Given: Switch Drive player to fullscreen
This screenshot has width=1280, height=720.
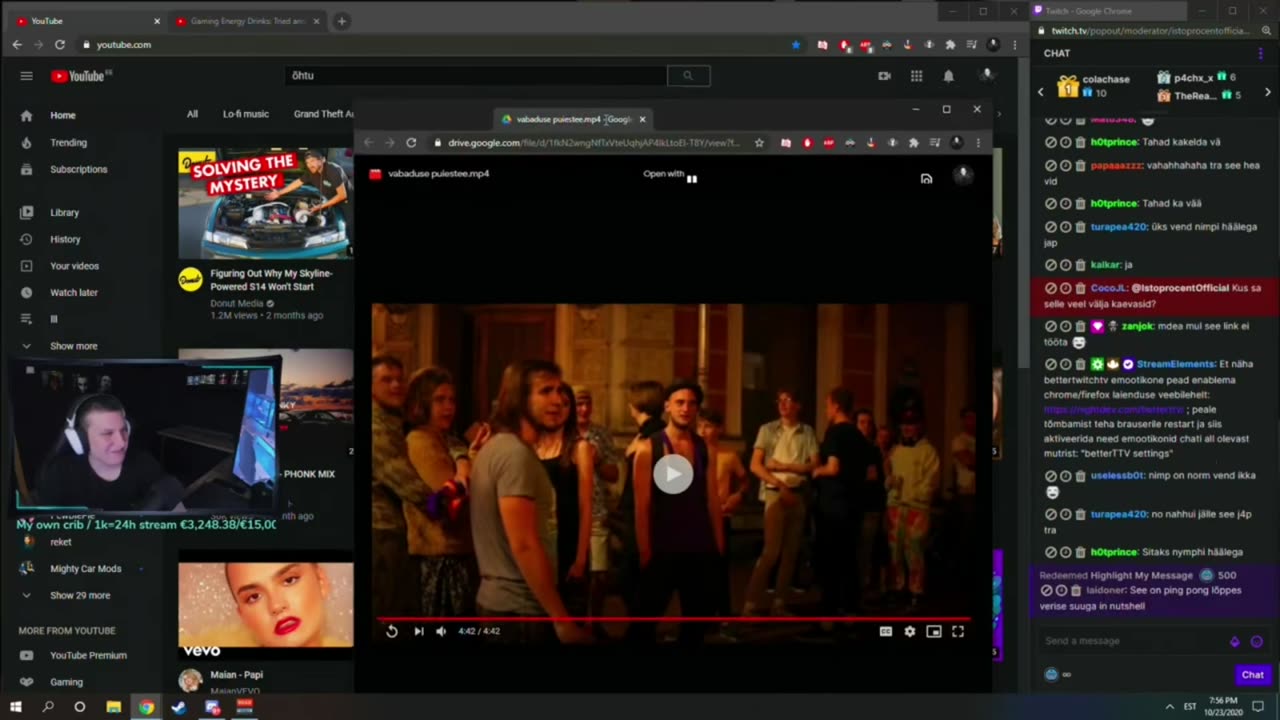Looking at the screenshot, I should coord(958,631).
